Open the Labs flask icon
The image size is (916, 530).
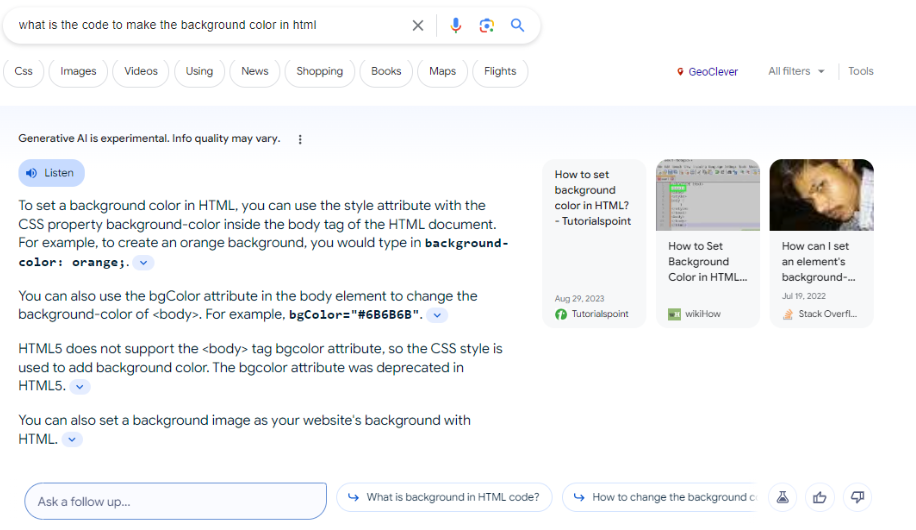click(783, 497)
